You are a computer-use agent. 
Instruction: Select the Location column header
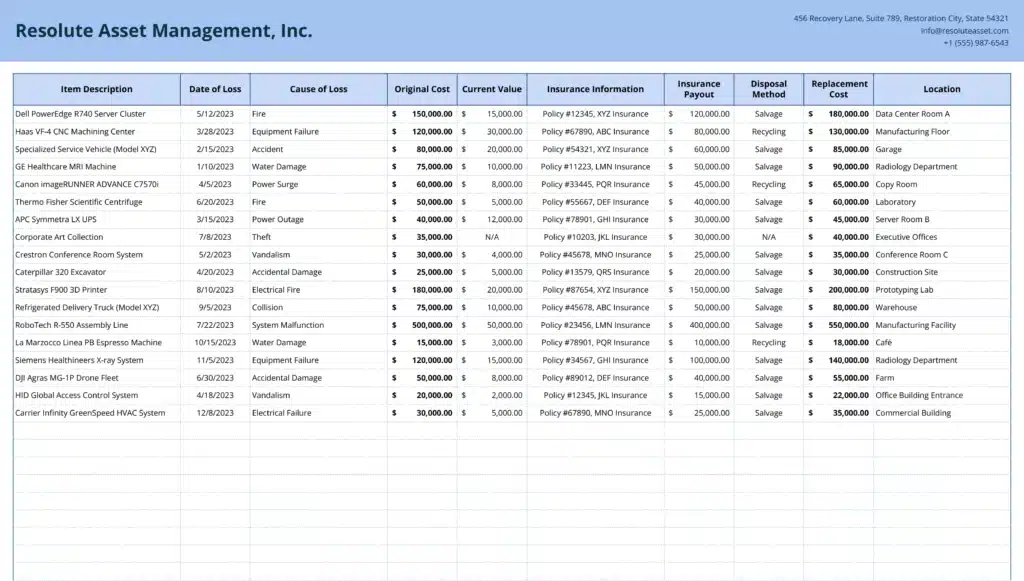(940, 89)
